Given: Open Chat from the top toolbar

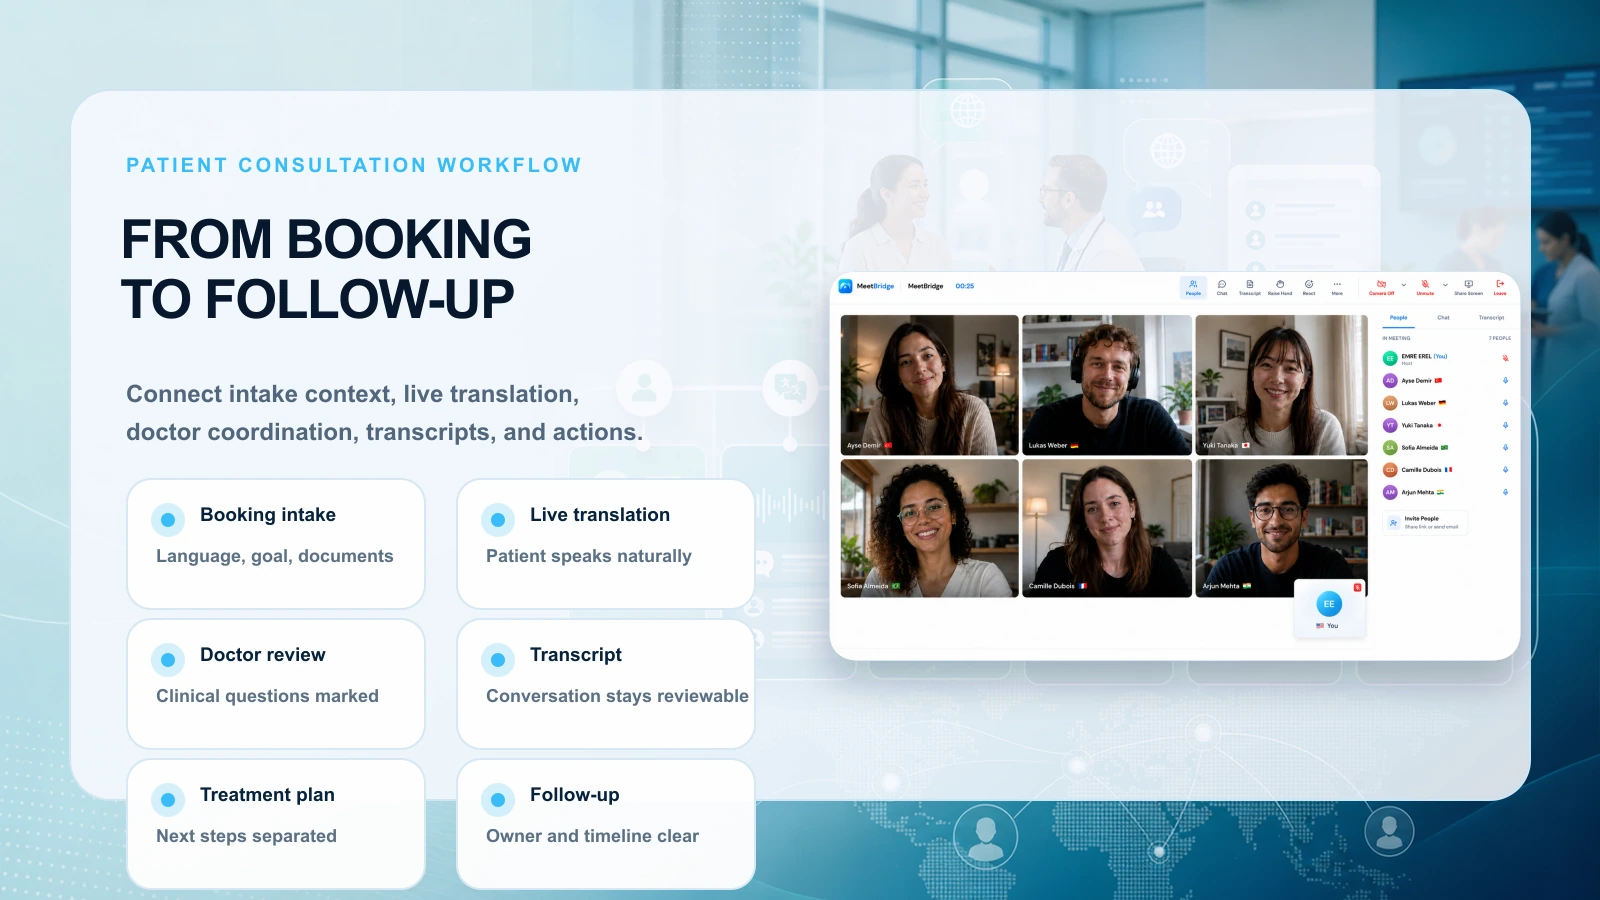Looking at the screenshot, I should pyautogui.click(x=1222, y=287).
